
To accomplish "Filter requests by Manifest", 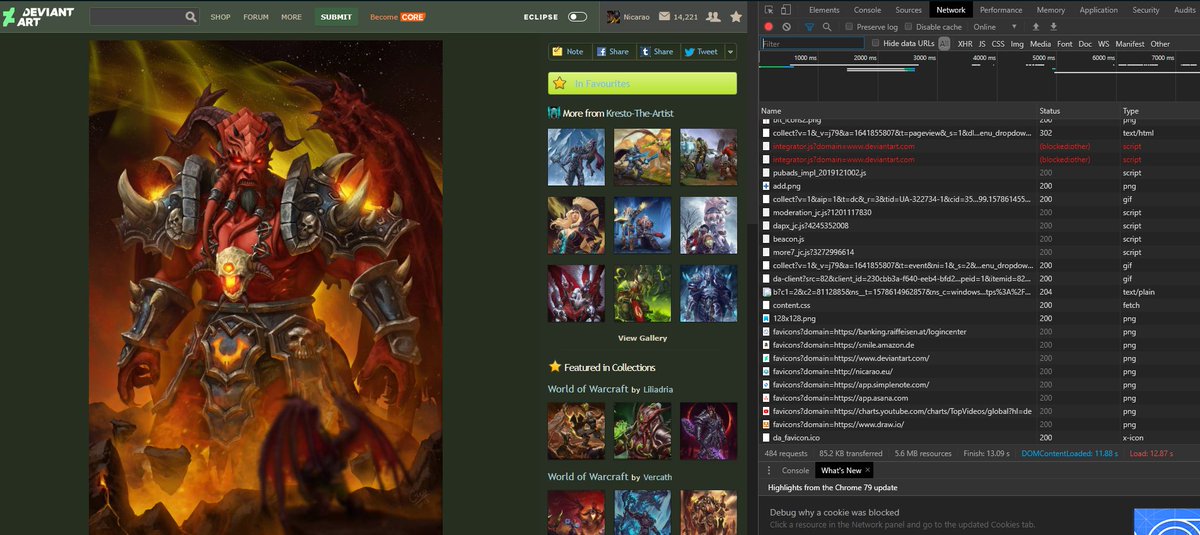I will pyautogui.click(x=1130, y=44).
